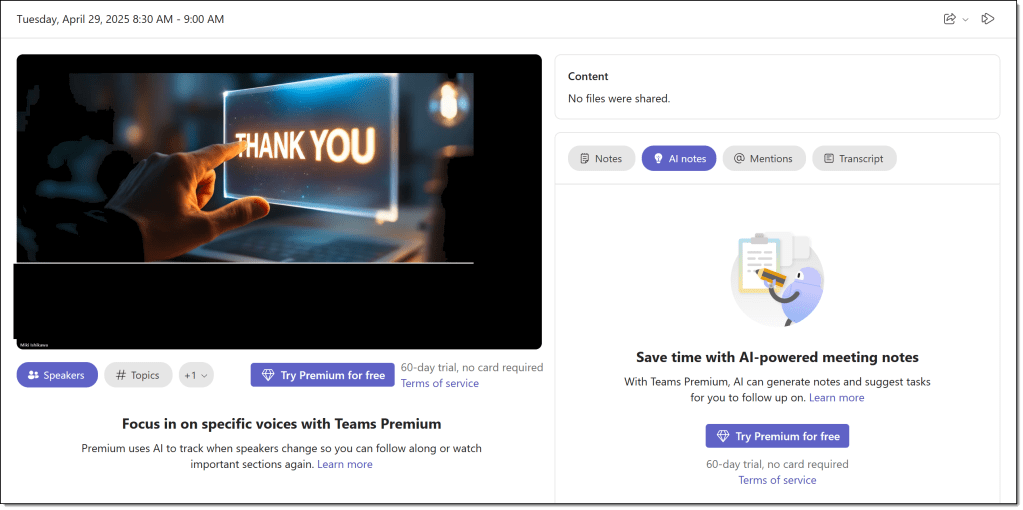1023x510 pixels.
Task: Open Terms of service link beside video
Action: 439,383
